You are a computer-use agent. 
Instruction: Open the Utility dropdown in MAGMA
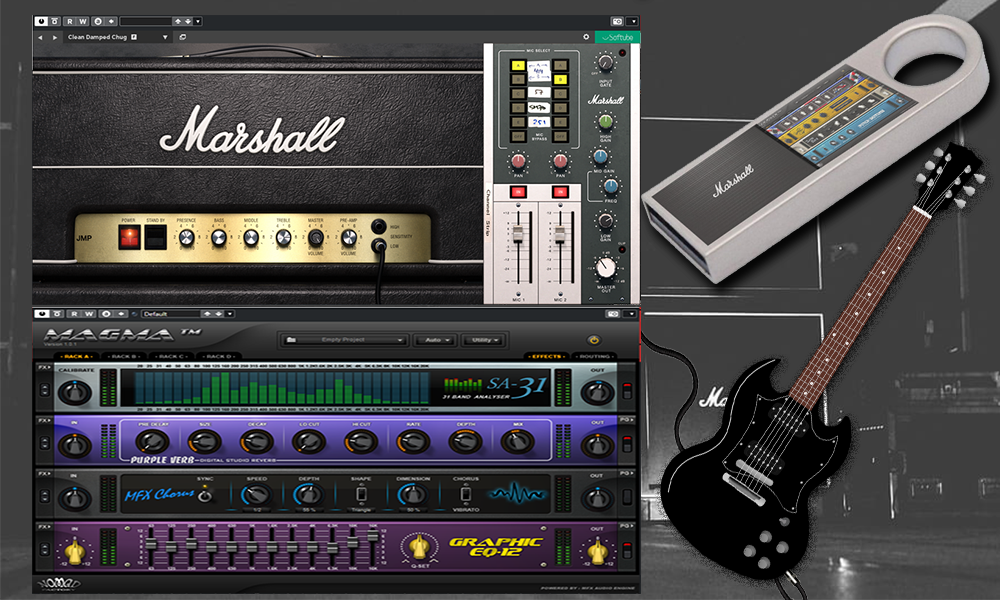484,339
